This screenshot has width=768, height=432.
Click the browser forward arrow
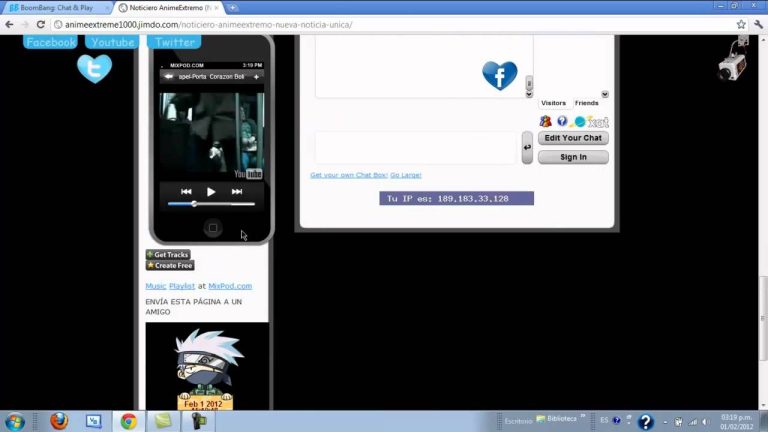pos(24,24)
